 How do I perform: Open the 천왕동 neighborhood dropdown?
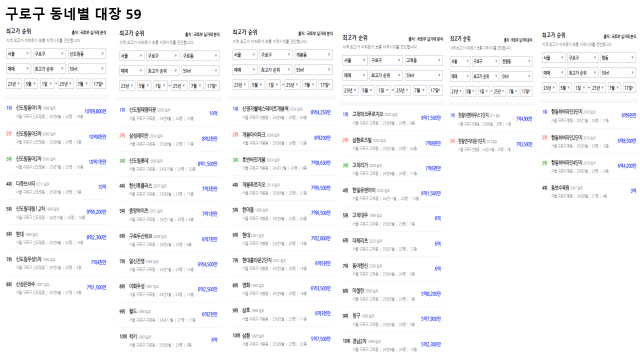516,61
